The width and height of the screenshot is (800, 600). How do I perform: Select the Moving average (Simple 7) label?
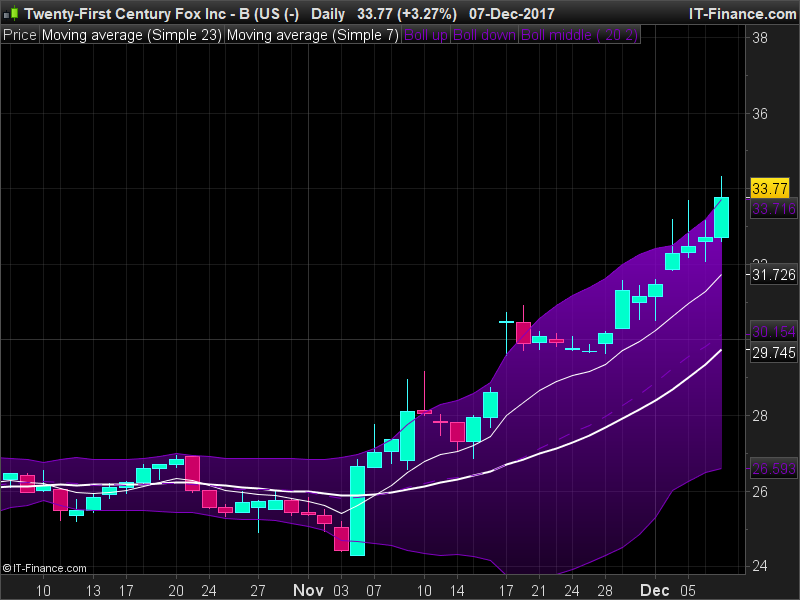313,35
